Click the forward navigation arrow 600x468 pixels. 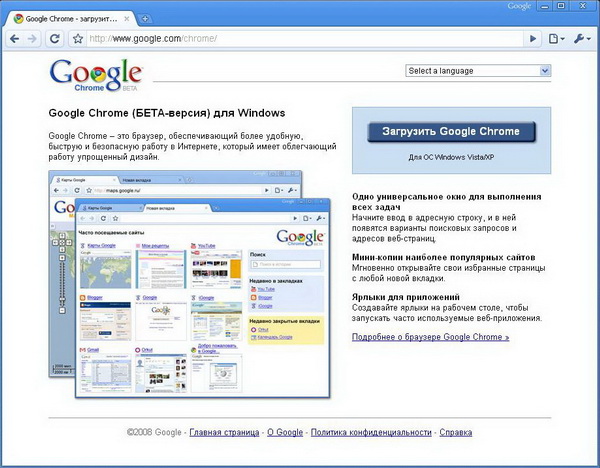pyautogui.click(x=33, y=39)
